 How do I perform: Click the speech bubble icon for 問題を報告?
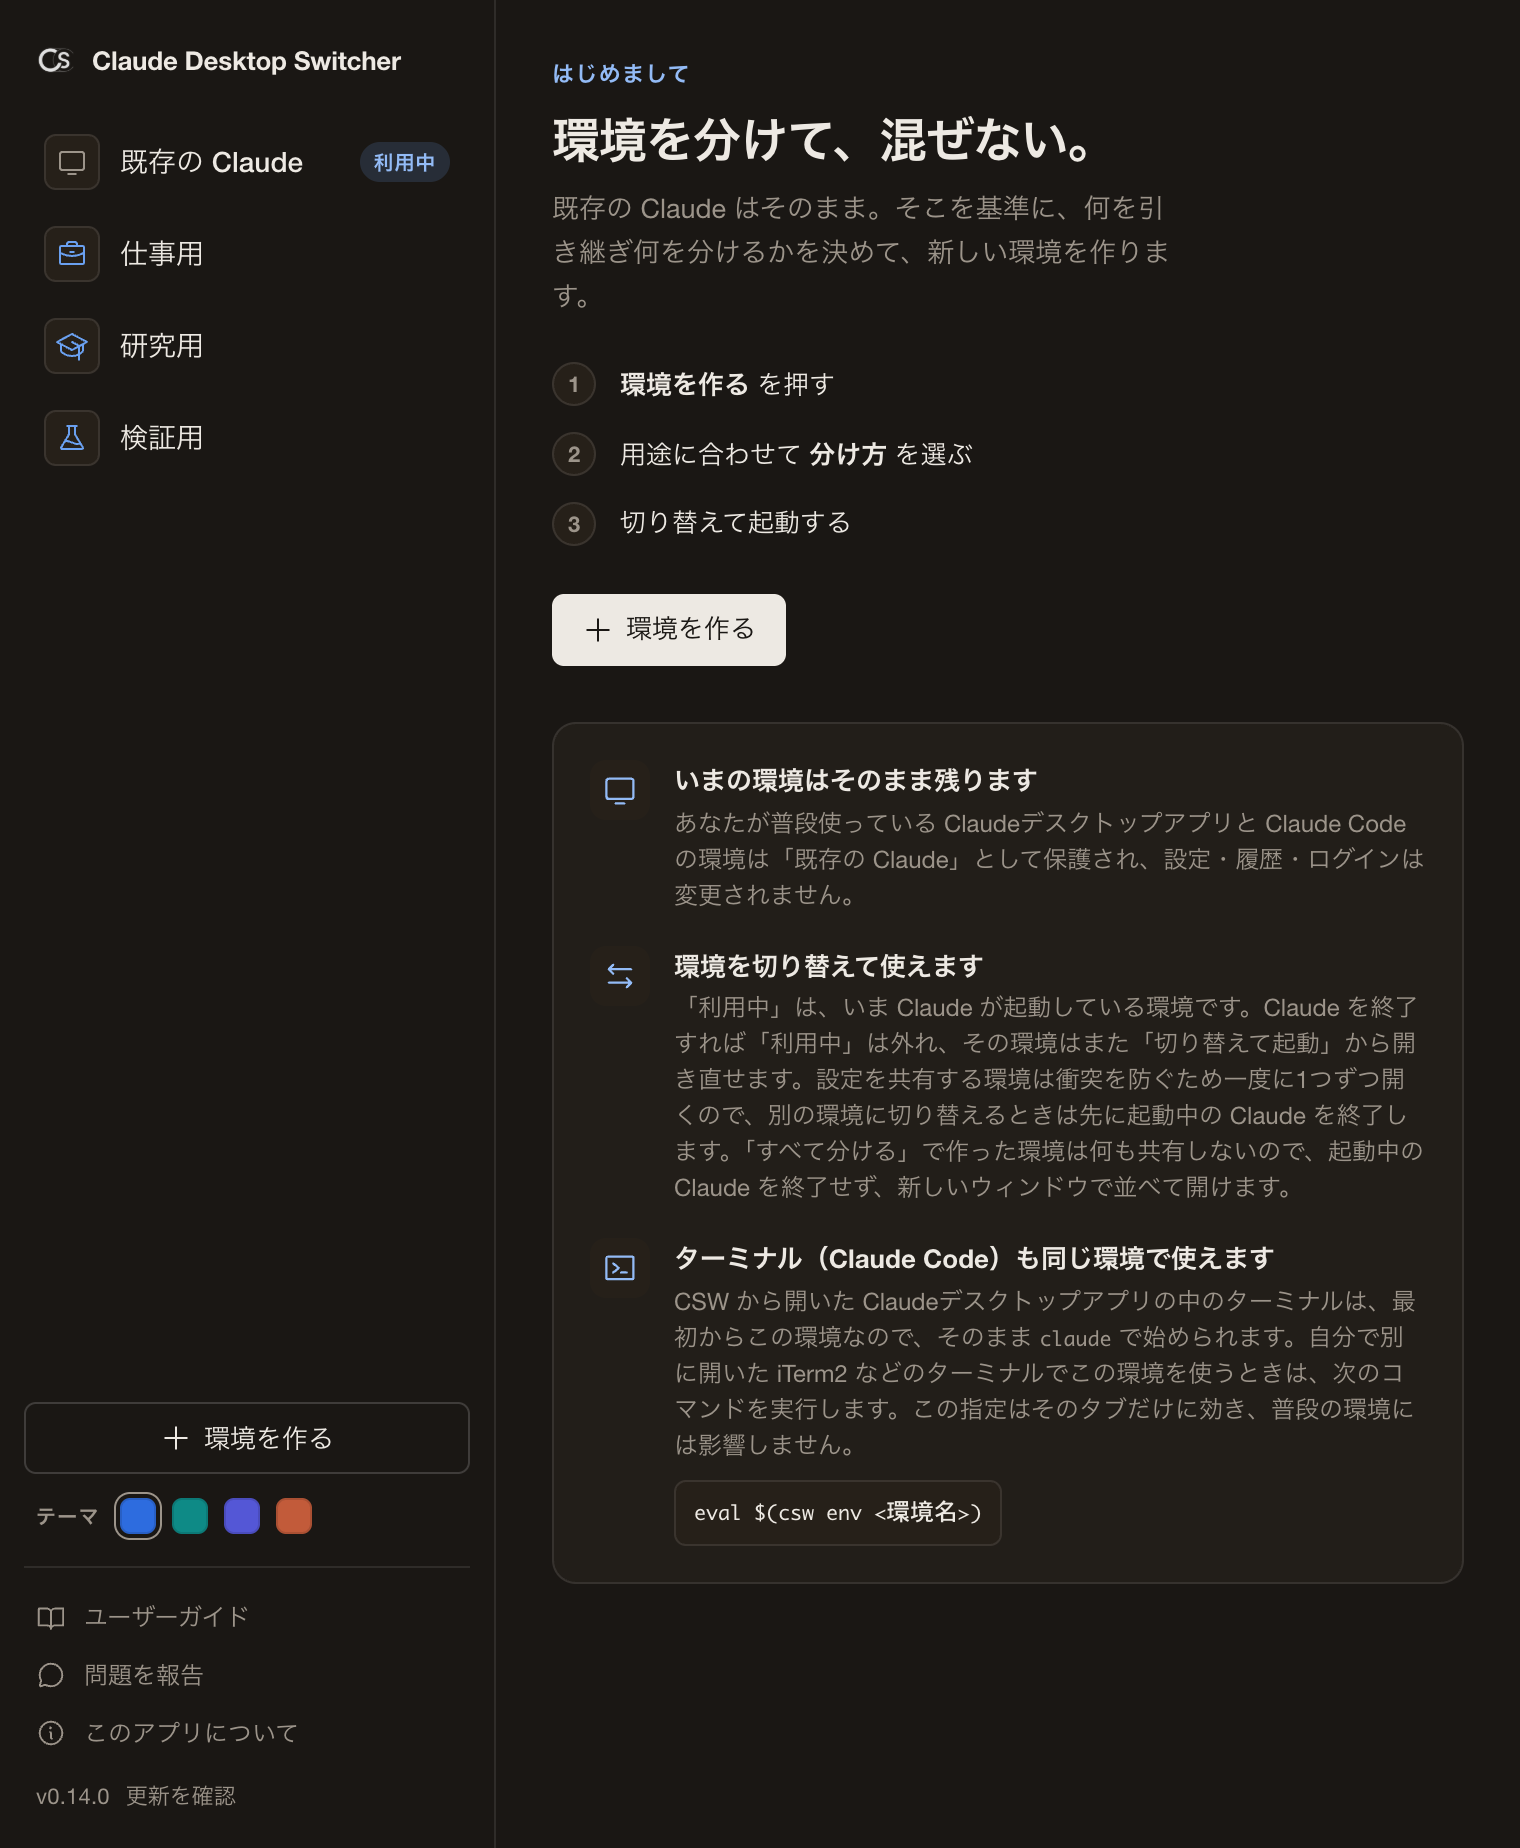[51, 1675]
